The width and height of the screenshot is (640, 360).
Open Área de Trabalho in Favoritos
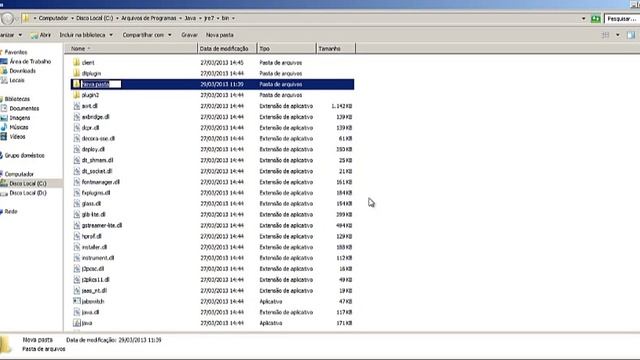tap(30, 62)
